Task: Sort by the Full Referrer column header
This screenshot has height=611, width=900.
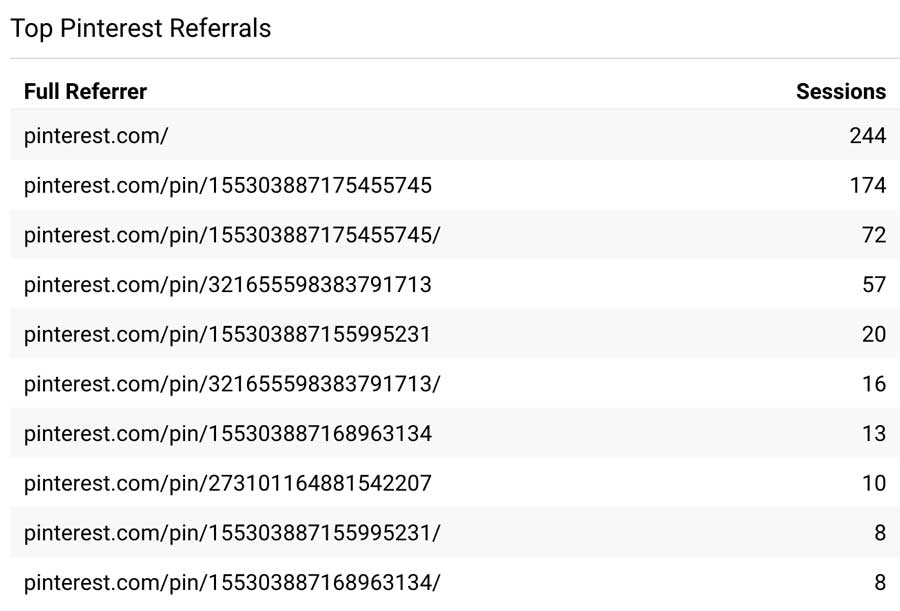Action: [x=86, y=91]
